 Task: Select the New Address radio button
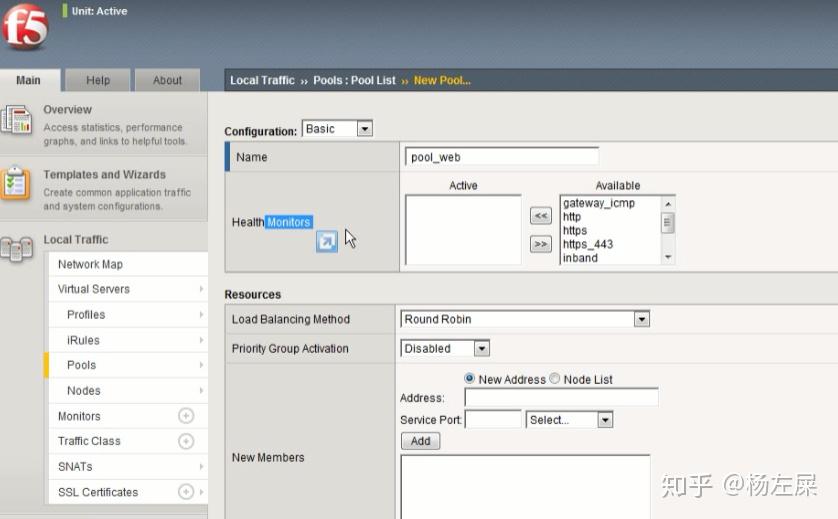coord(469,378)
